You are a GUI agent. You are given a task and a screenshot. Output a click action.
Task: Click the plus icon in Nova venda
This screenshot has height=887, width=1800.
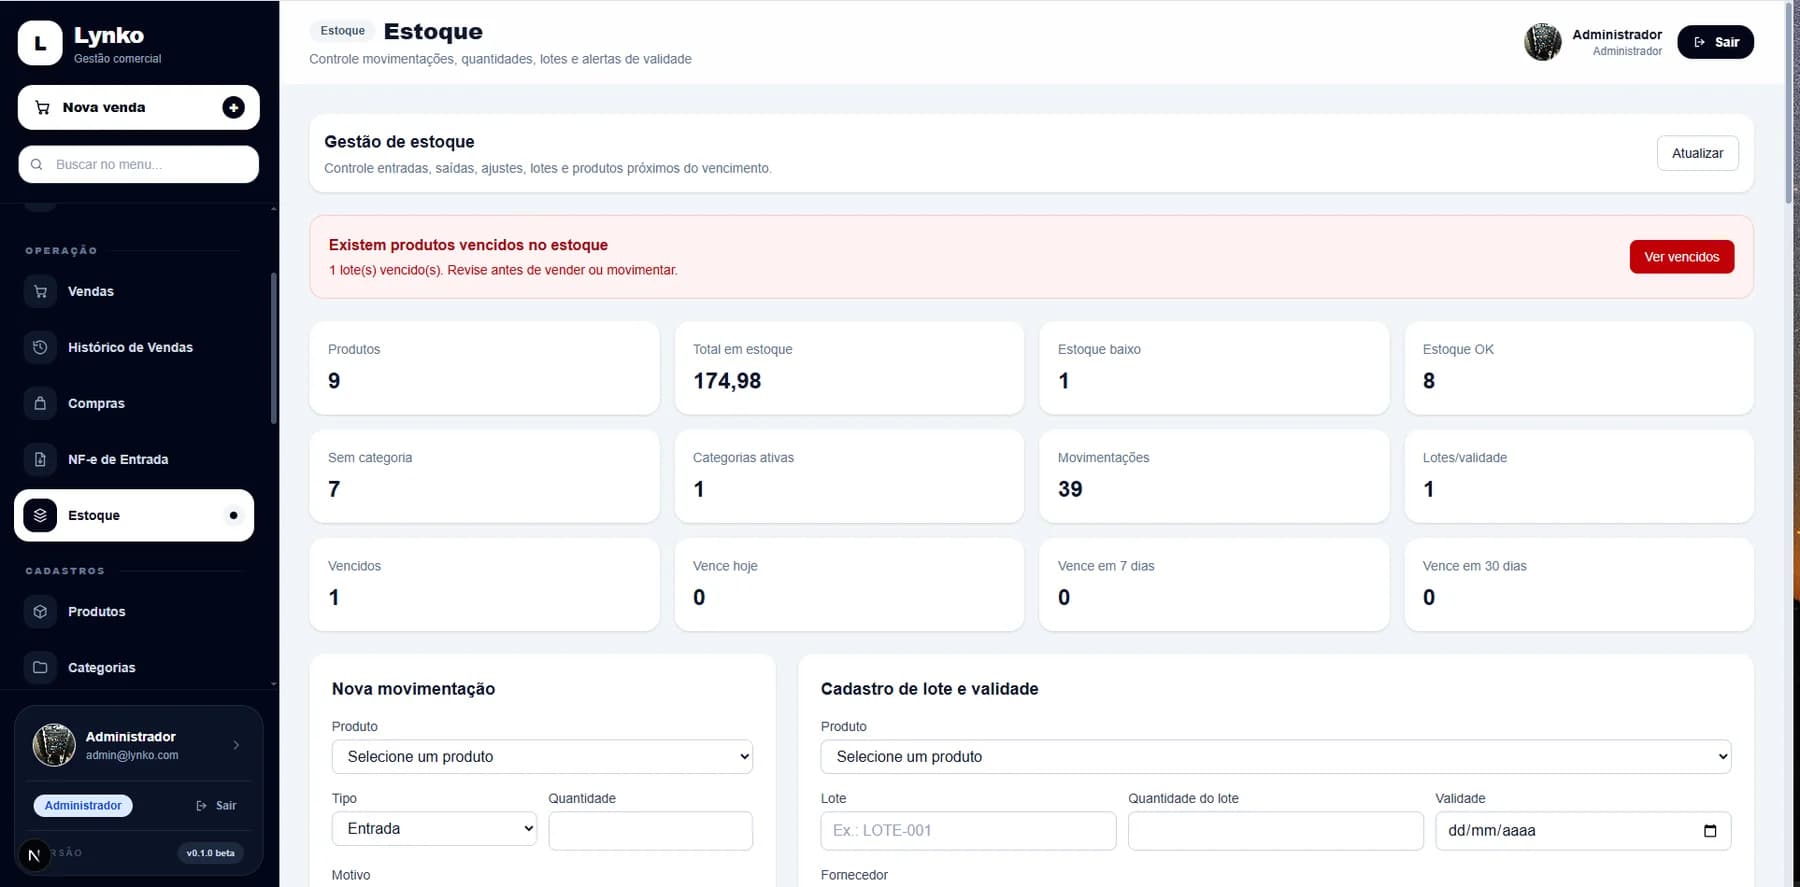(233, 107)
